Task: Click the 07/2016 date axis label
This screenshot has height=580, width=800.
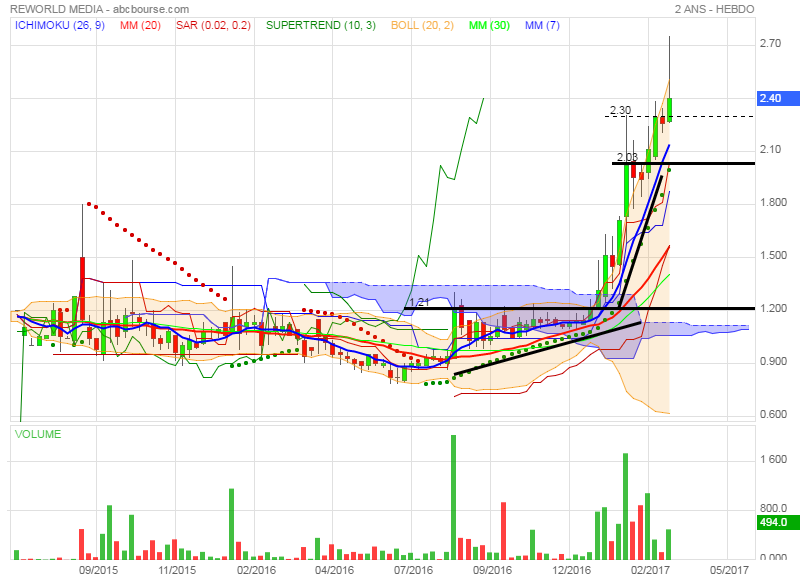Action: tap(413, 570)
